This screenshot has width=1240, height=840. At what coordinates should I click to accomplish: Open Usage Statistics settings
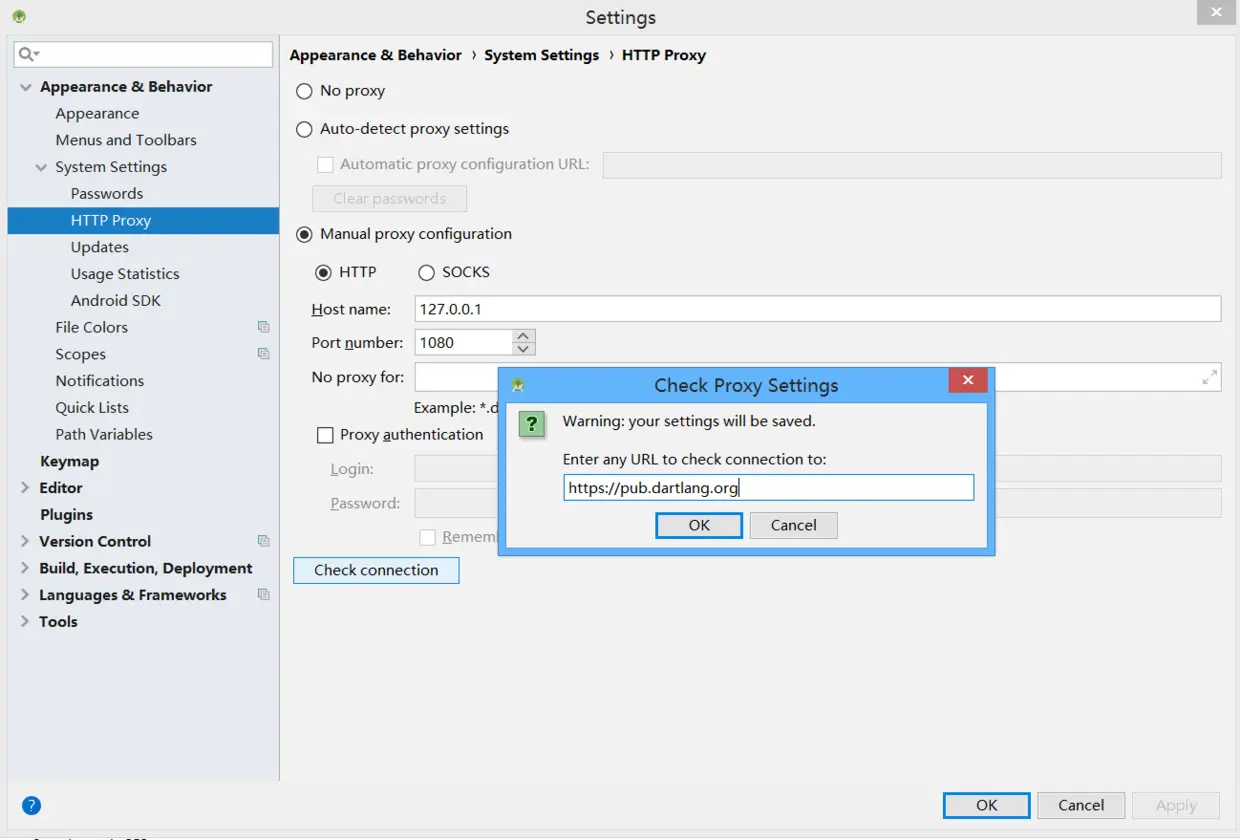pyautogui.click(x=125, y=273)
